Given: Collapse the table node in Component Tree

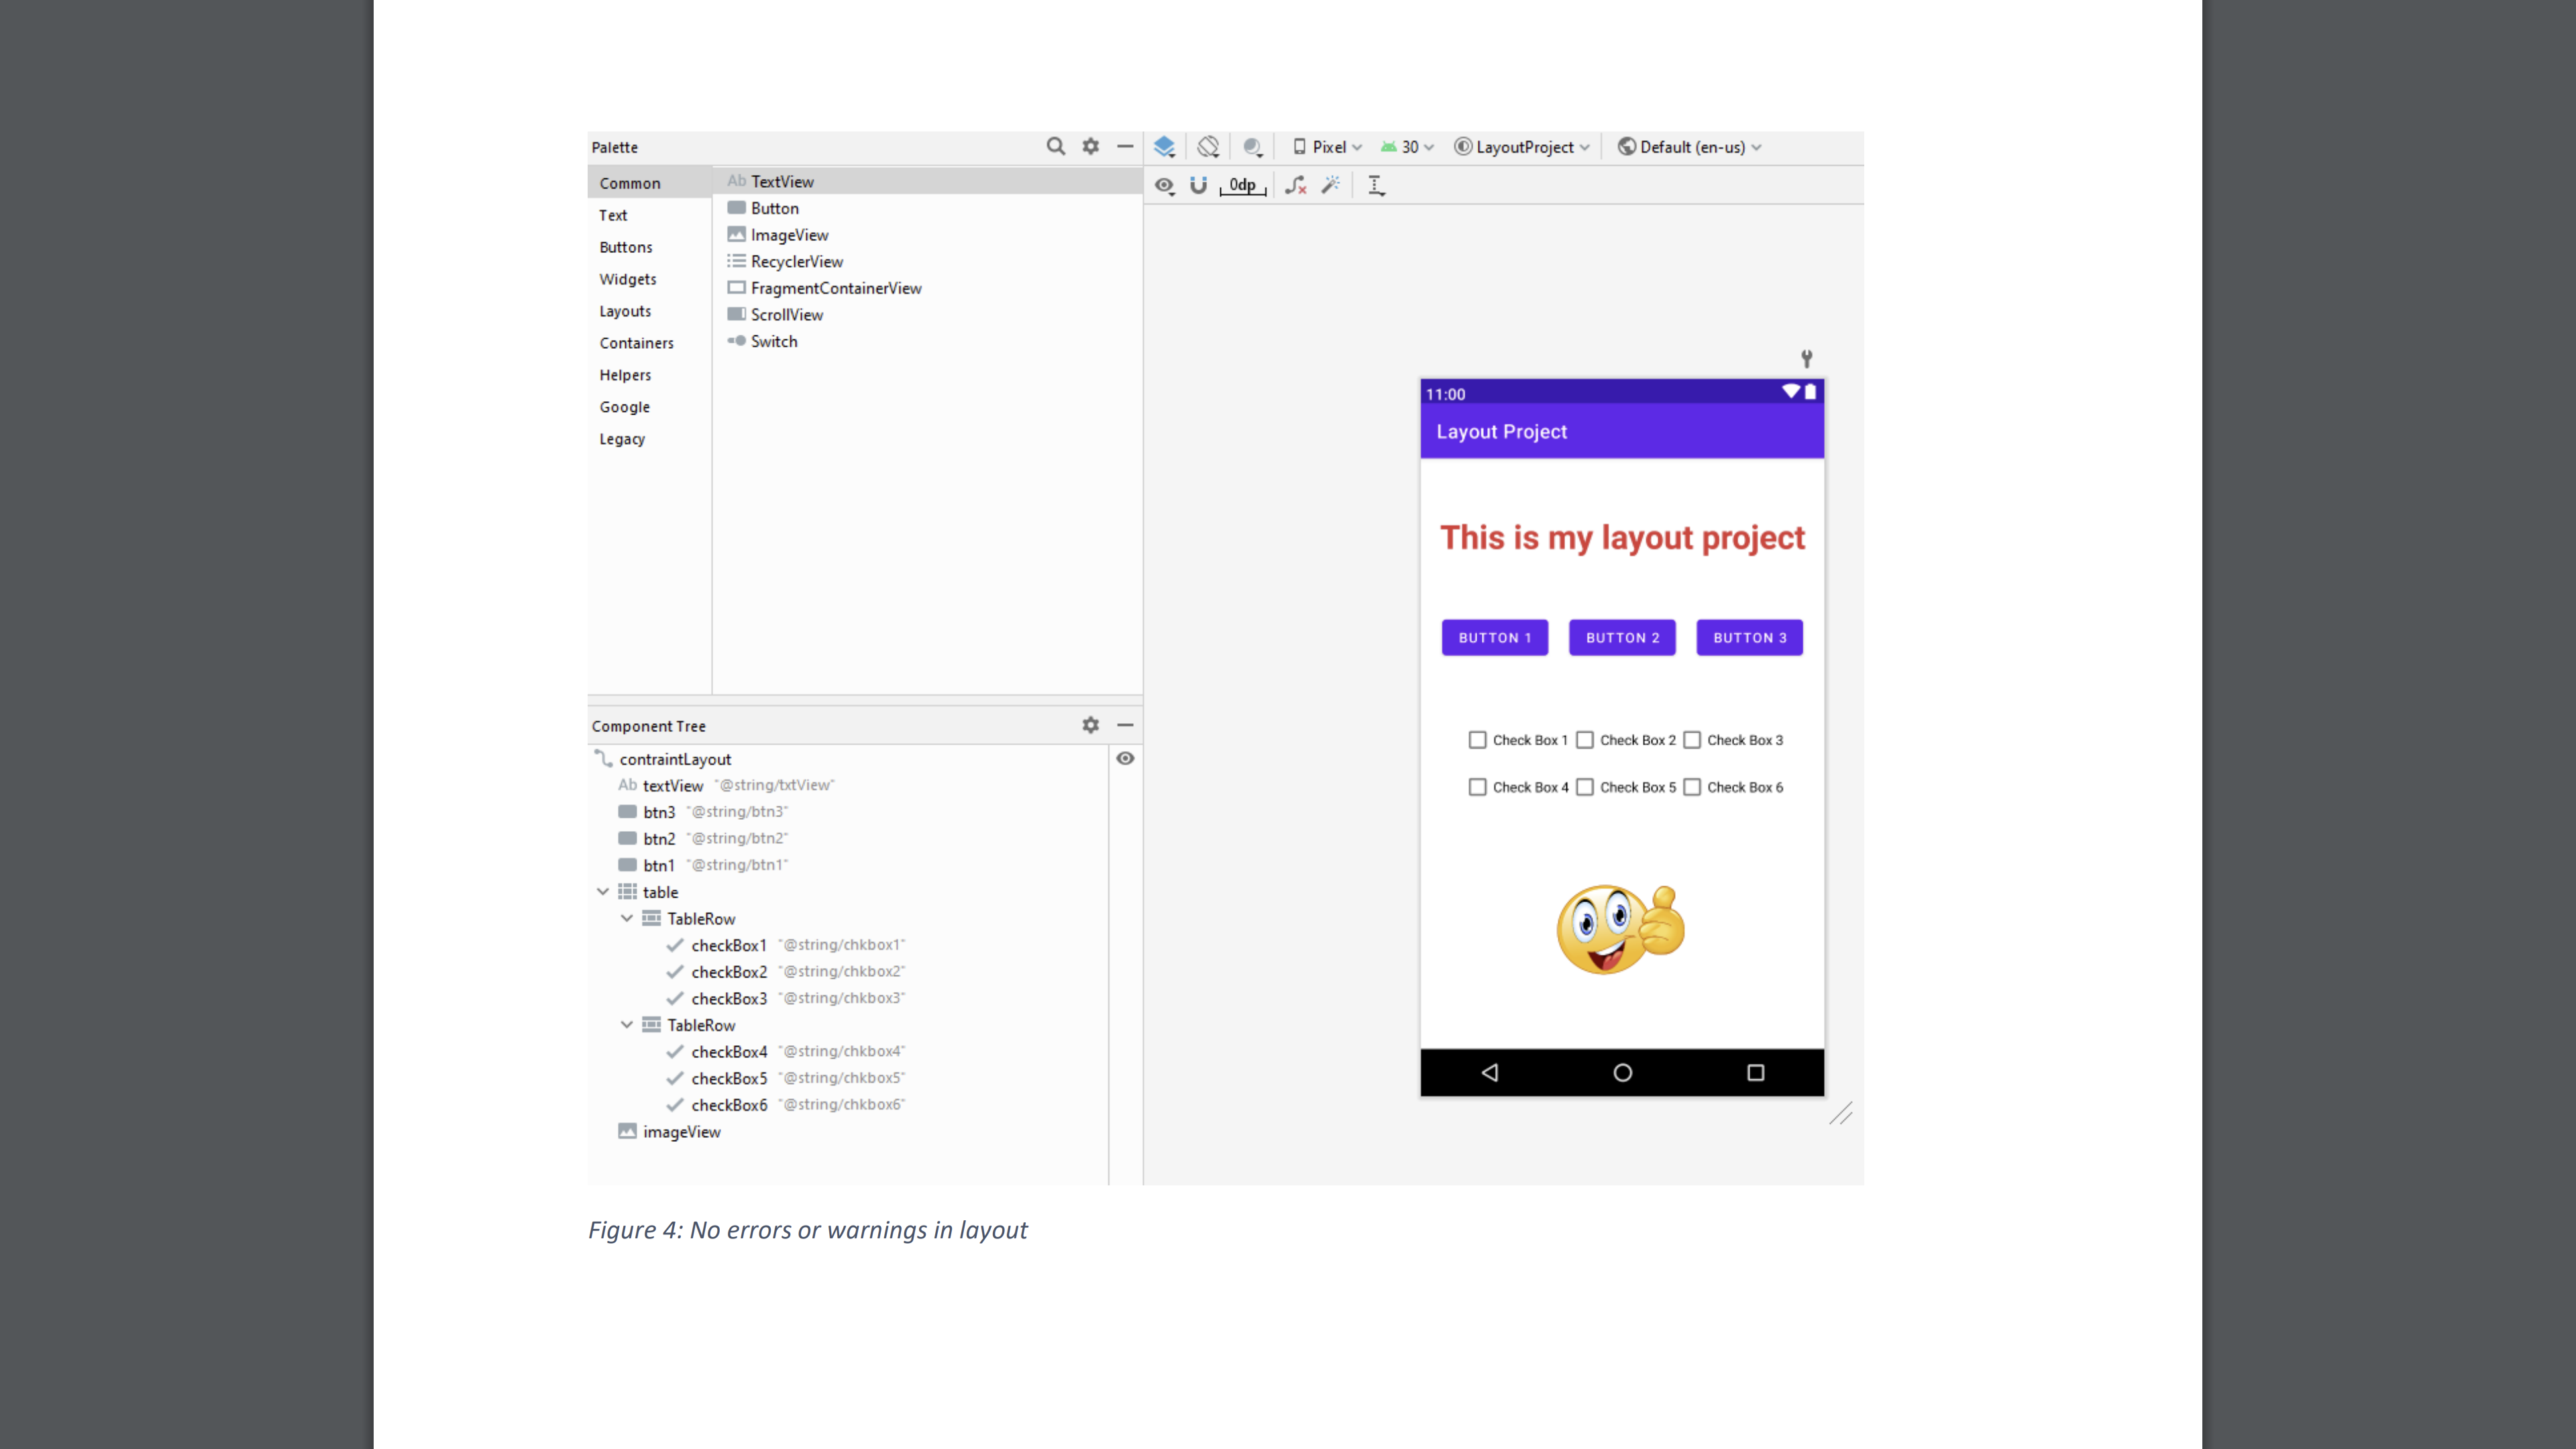Looking at the screenshot, I should point(603,891).
